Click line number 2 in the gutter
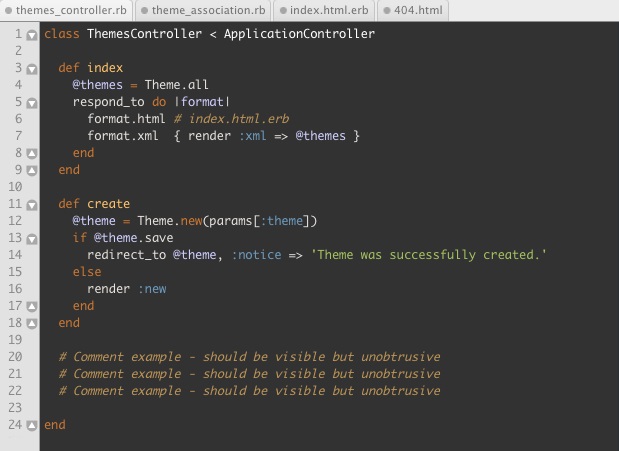The image size is (619, 451). pos(18,51)
